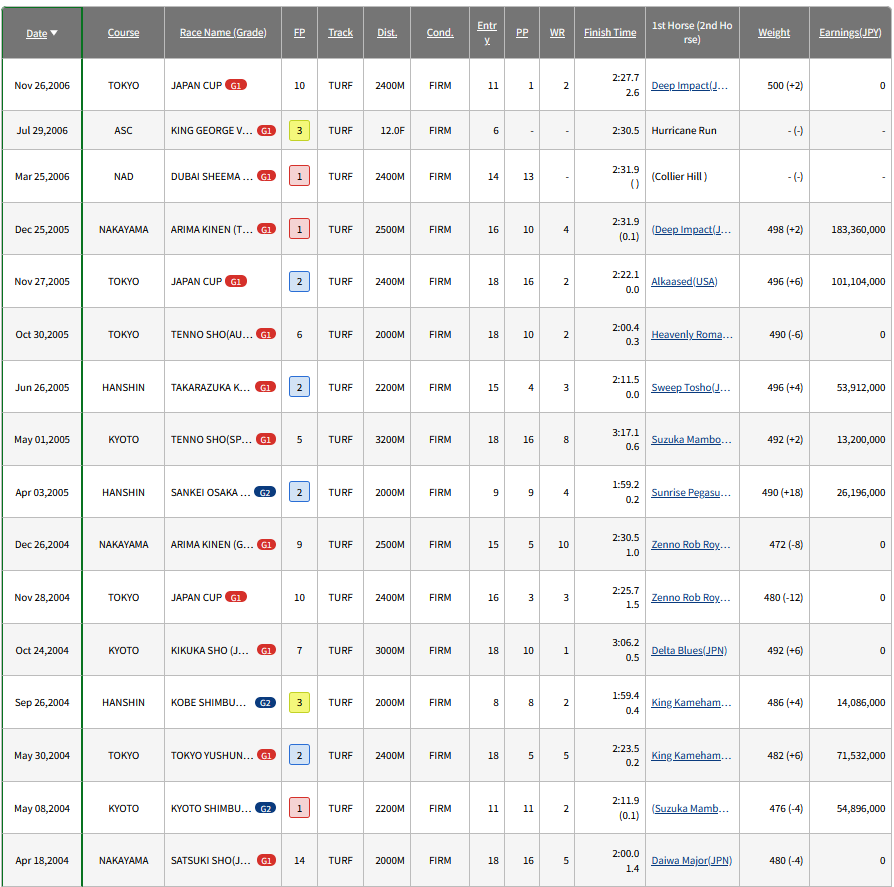This screenshot has height=887, width=894.
Task: Click G1 badge on Japan Cup 2006 row
Action: coord(235,86)
